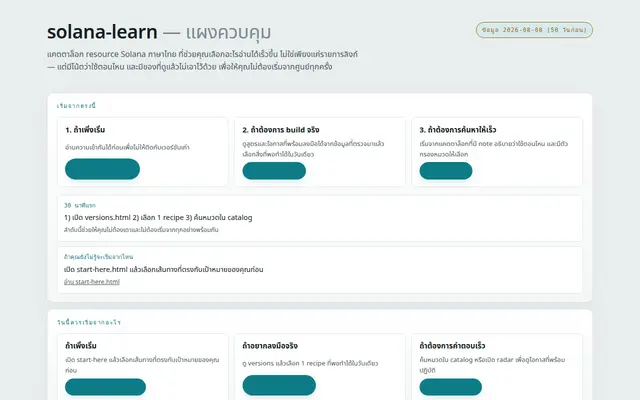Click the line "1) เปิด versions.html 2) เลือก 1 recipe…"
Viewport: 640px width, 400px height.
pyautogui.click(x=158, y=218)
